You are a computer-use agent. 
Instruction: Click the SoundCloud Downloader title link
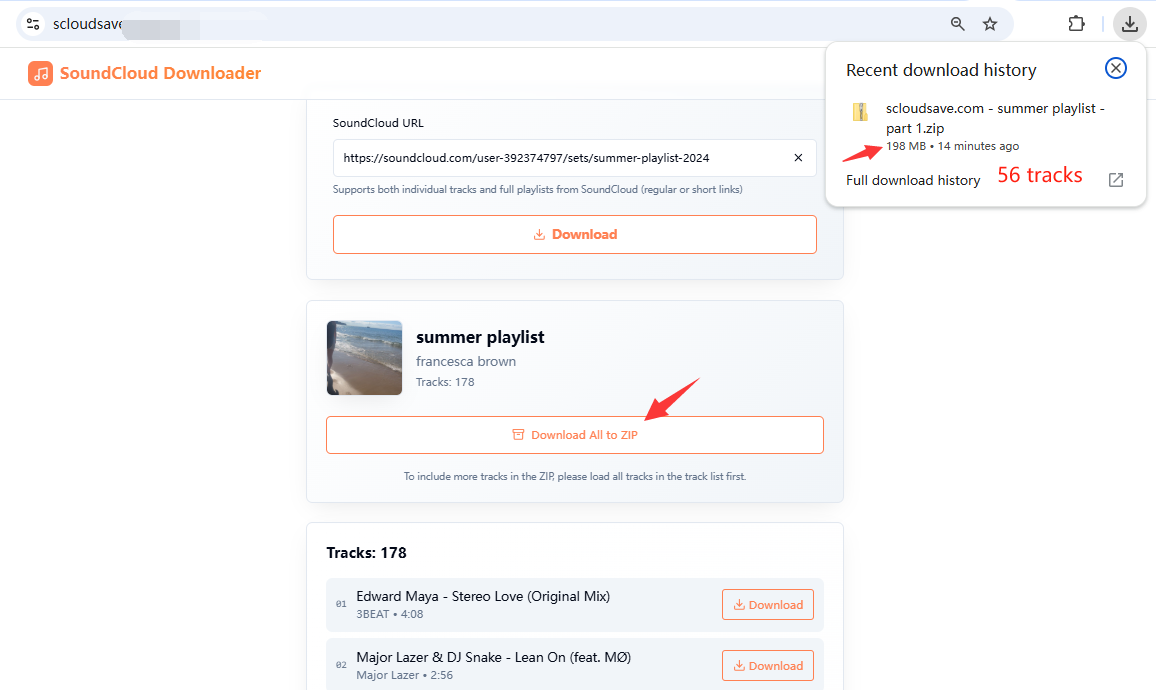point(160,73)
